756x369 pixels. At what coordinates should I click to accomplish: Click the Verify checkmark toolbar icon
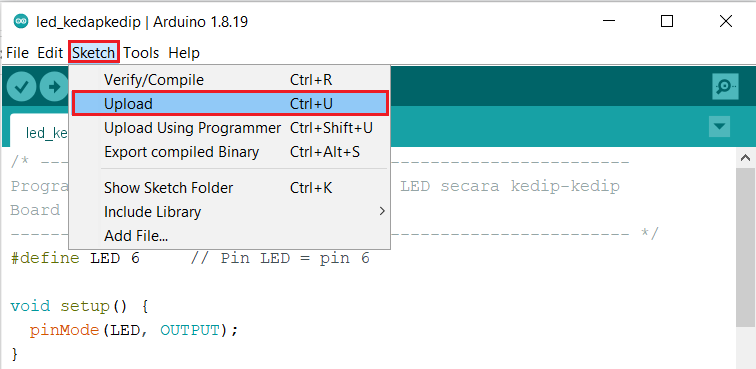pos(21,87)
